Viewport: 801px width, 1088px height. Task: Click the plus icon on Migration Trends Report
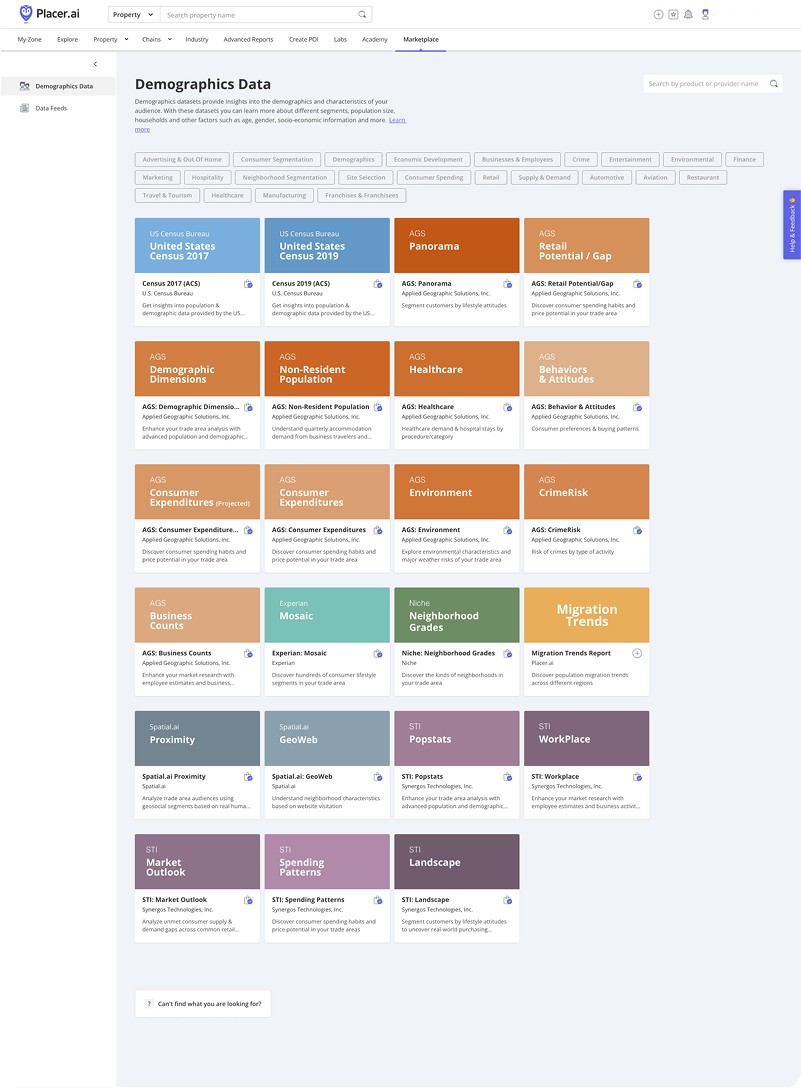click(x=637, y=652)
